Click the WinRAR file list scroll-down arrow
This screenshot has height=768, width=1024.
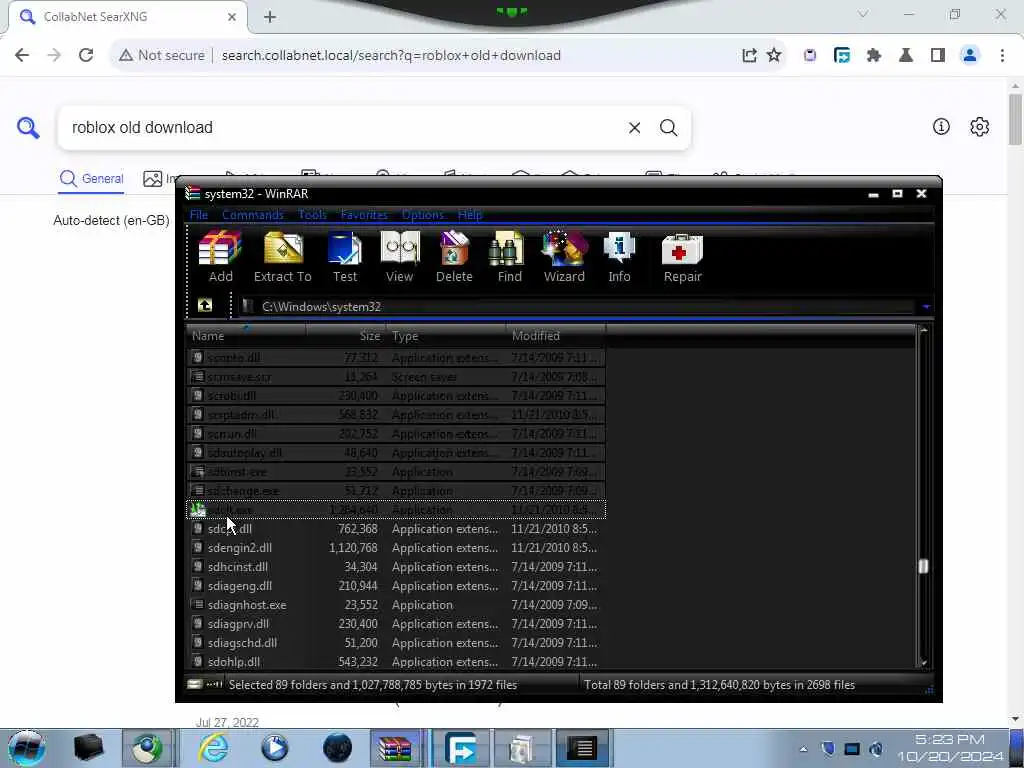click(x=923, y=663)
